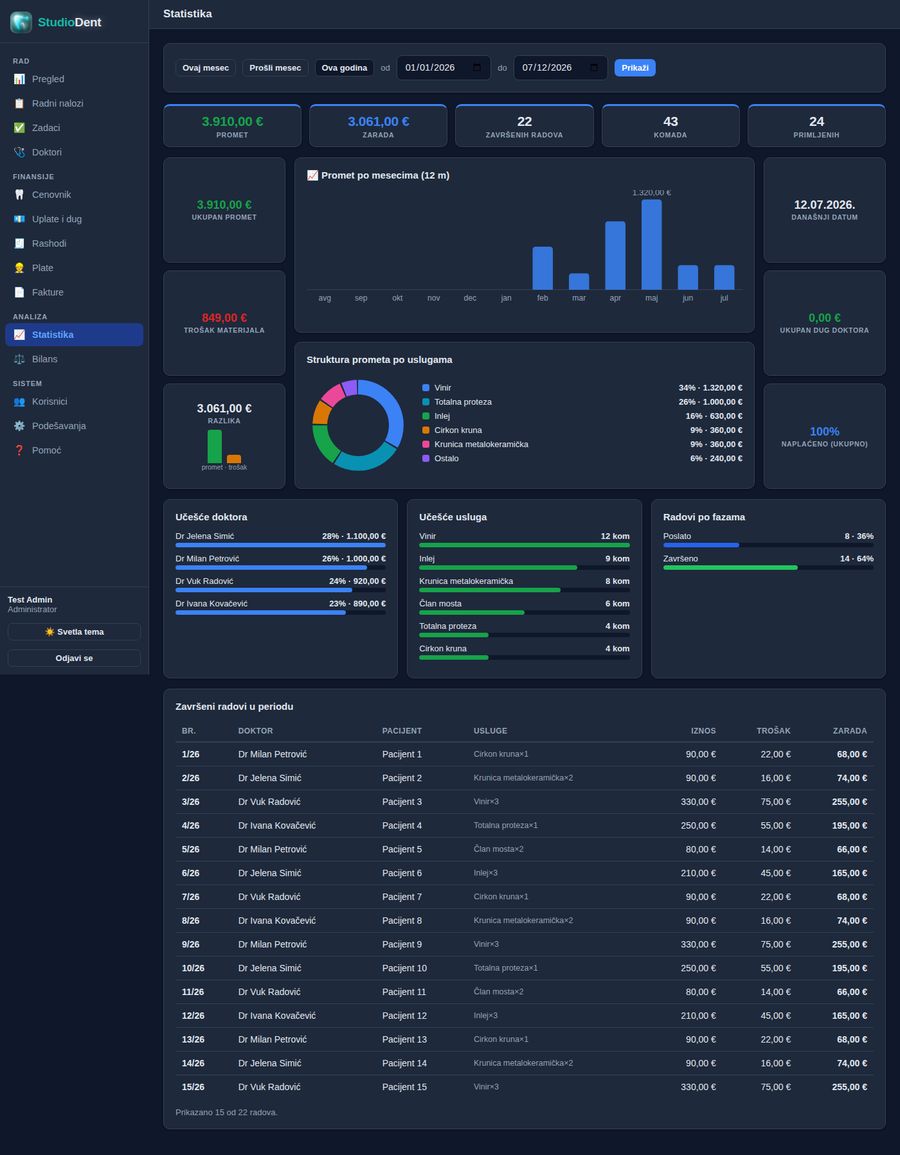Viewport: 900px width, 1155px height.
Task: Open the calendar picker for the end date
Action: (x=594, y=68)
